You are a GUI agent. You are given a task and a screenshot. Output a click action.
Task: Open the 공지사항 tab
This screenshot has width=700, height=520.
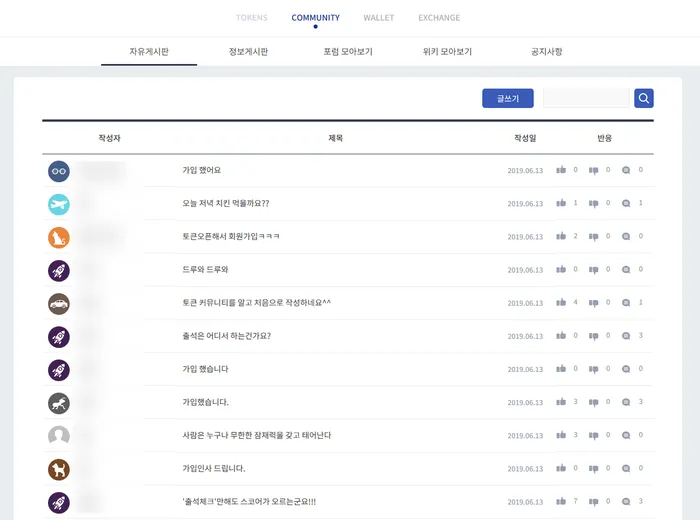pos(546,52)
